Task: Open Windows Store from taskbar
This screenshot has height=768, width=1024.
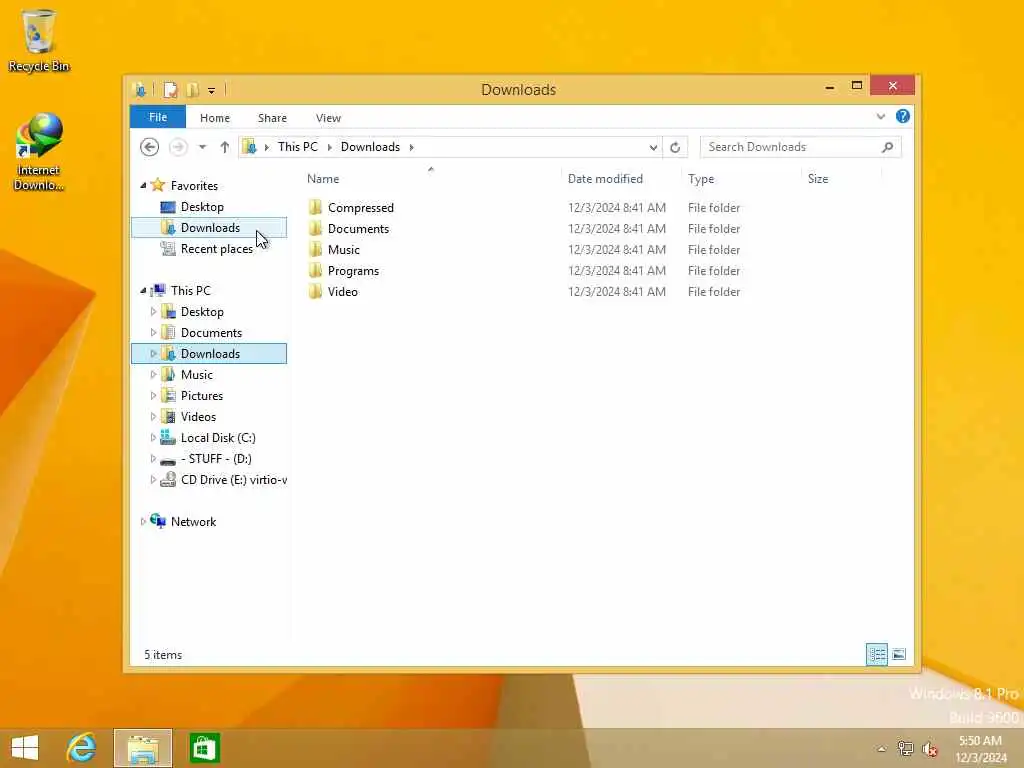Action: pyautogui.click(x=204, y=748)
